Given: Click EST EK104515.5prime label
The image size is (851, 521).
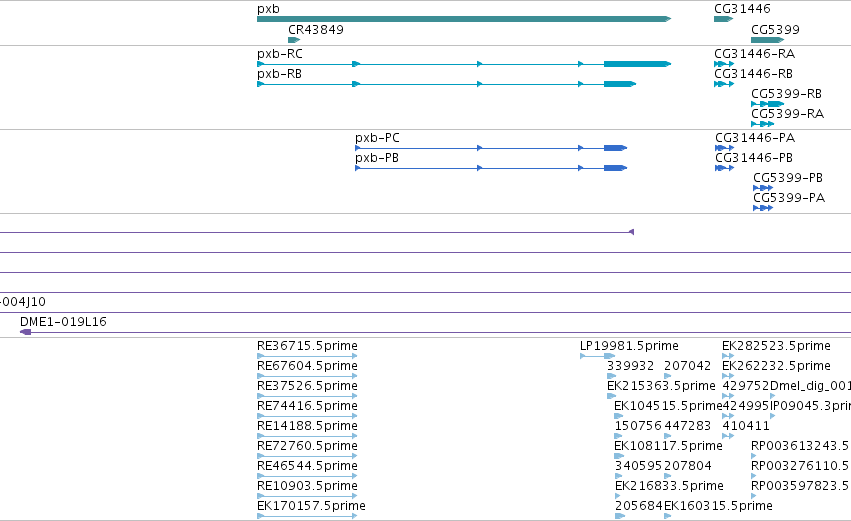Looking at the screenshot, I should click(668, 406).
